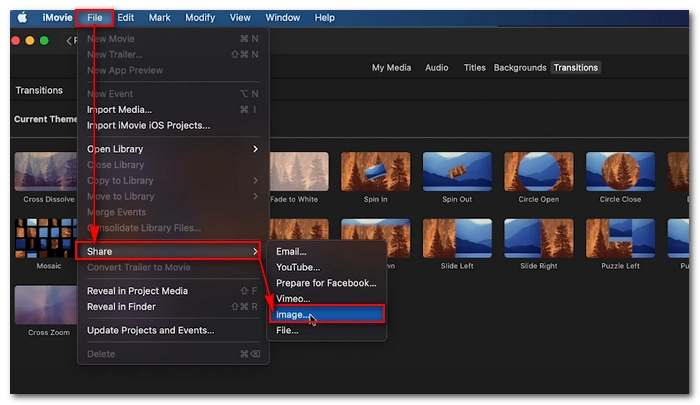Select the Fade to White transition
This screenshot has width=700, height=405.
(299, 171)
